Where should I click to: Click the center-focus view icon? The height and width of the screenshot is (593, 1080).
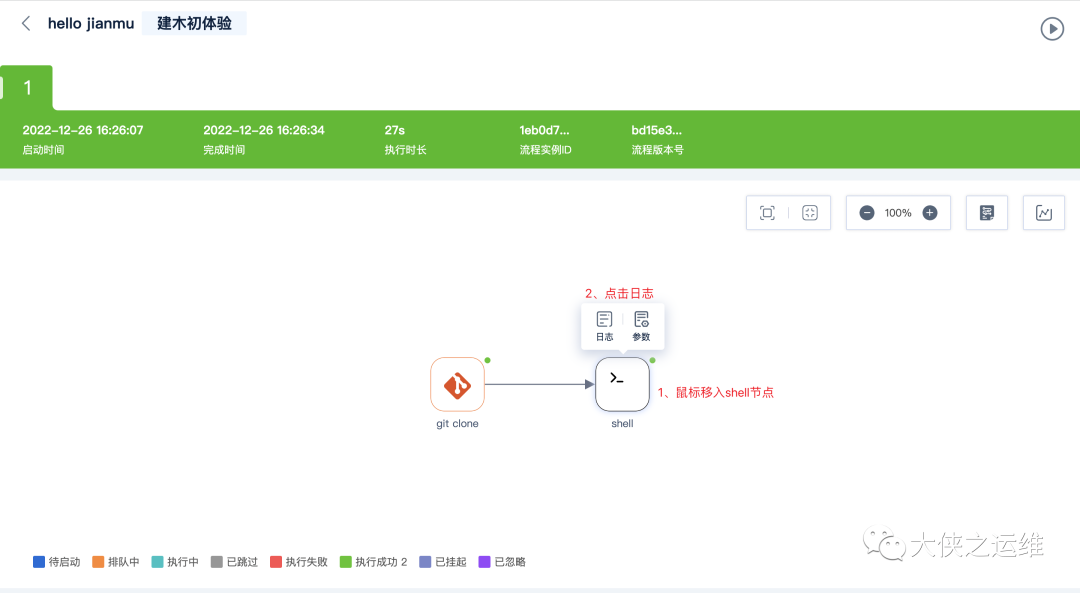810,213
